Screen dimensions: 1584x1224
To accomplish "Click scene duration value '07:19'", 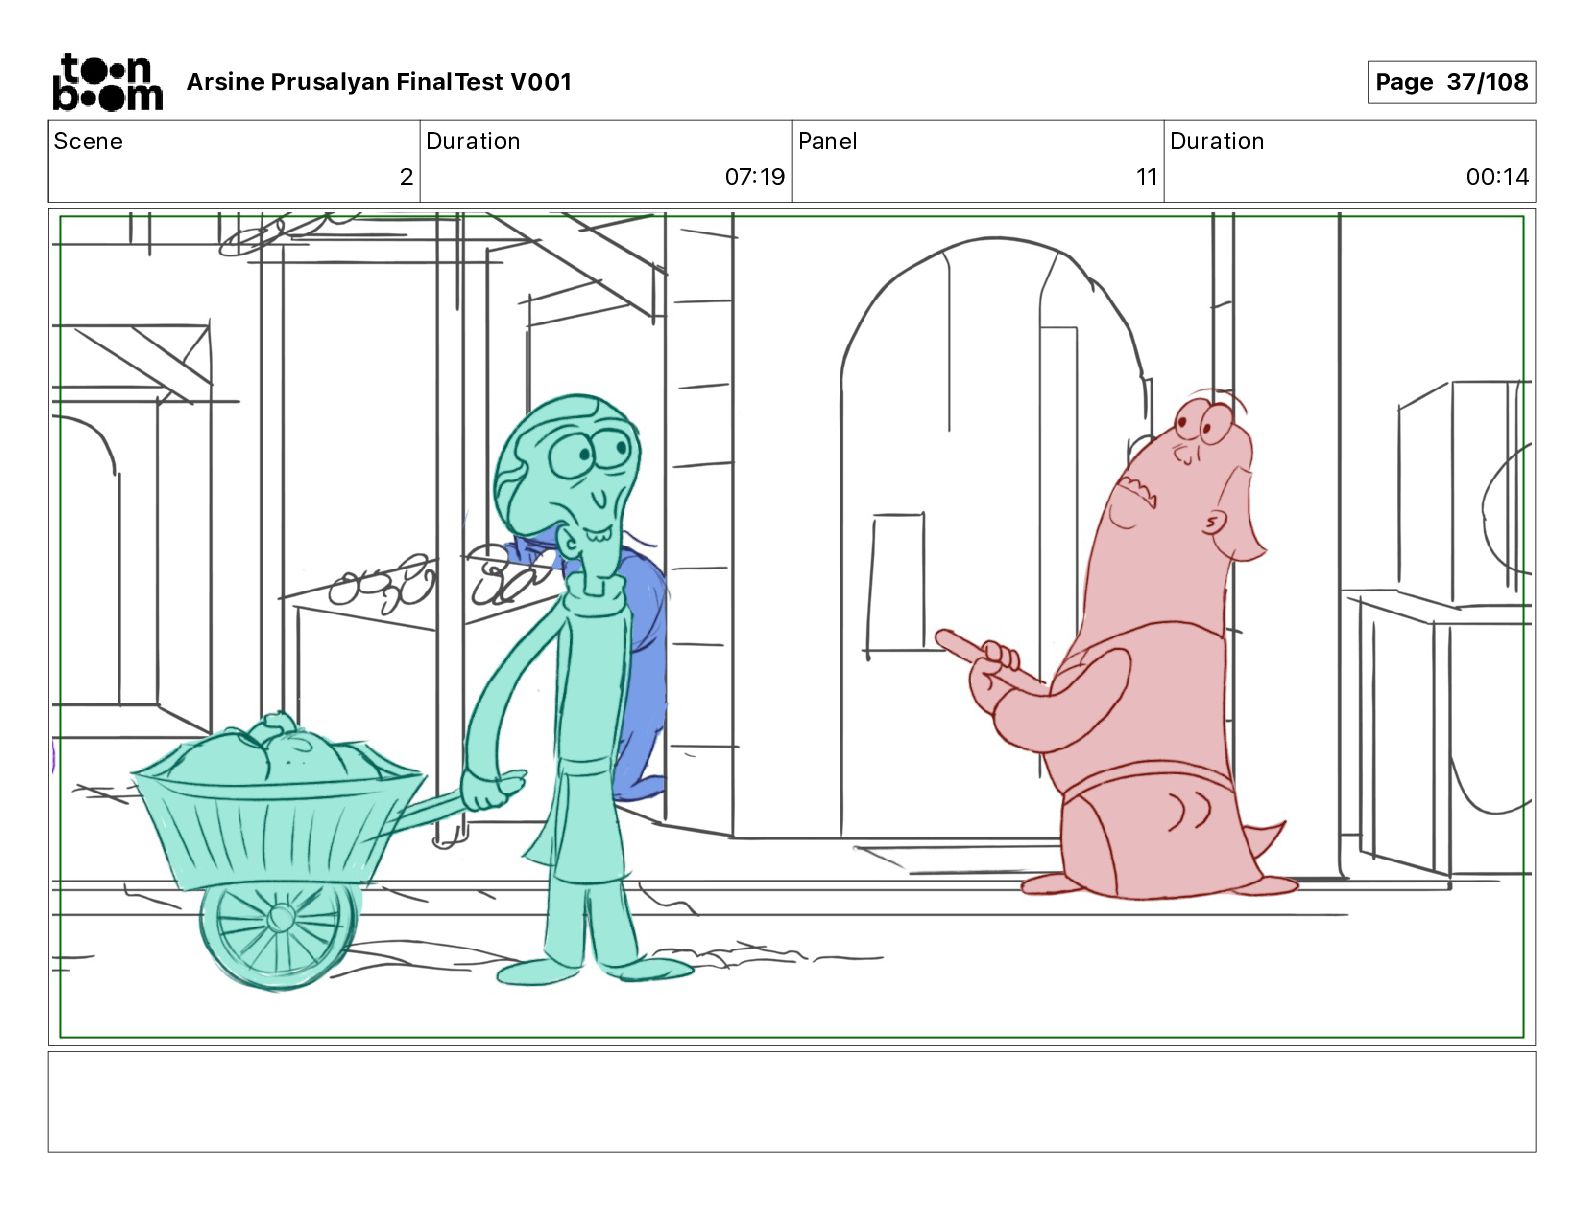I will [755, 177].
